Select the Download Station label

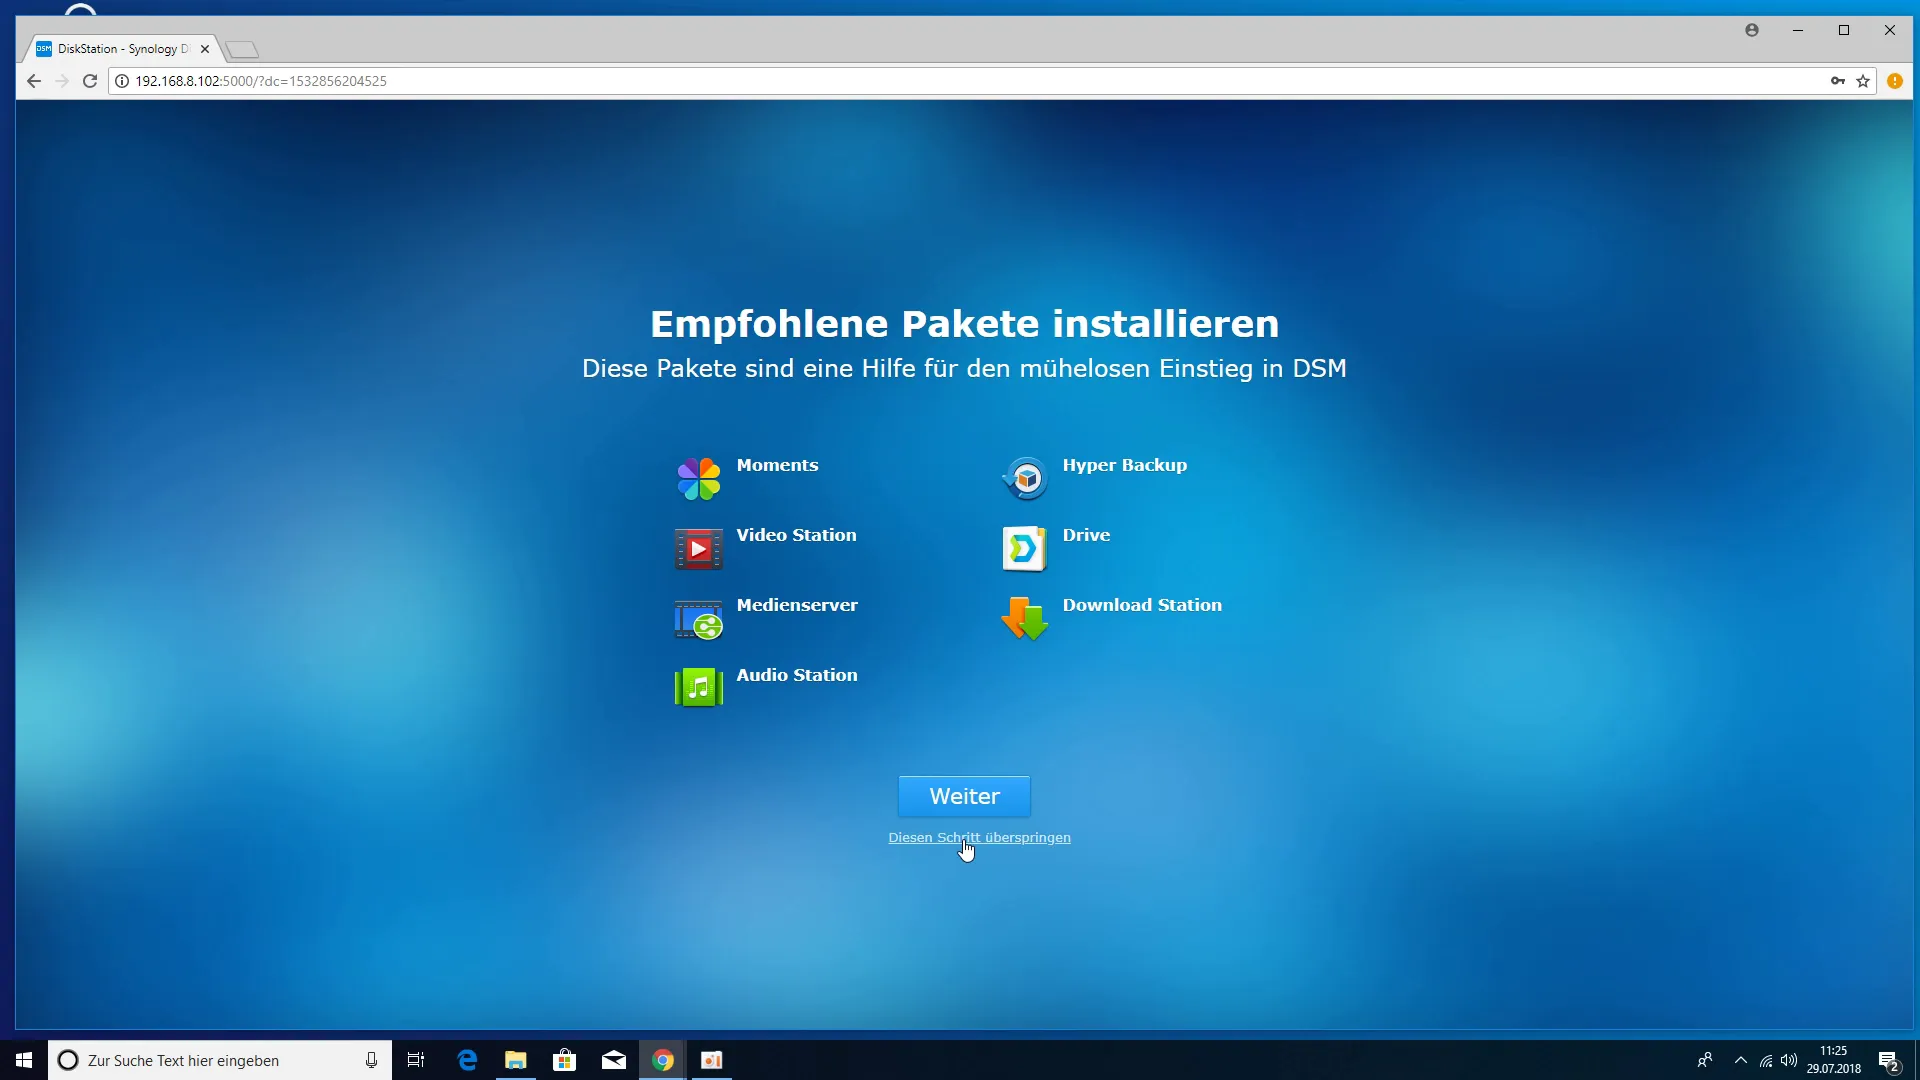(1142, 605)
